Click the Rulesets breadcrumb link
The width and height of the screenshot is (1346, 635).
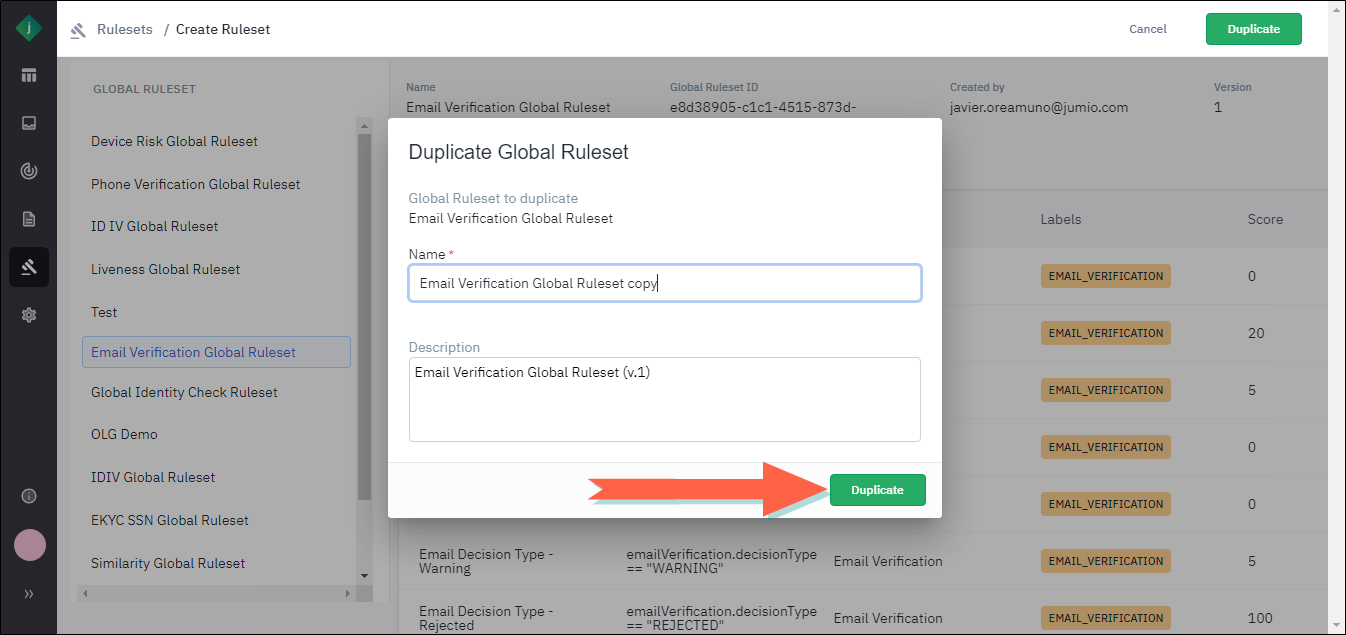pos(124,29)
